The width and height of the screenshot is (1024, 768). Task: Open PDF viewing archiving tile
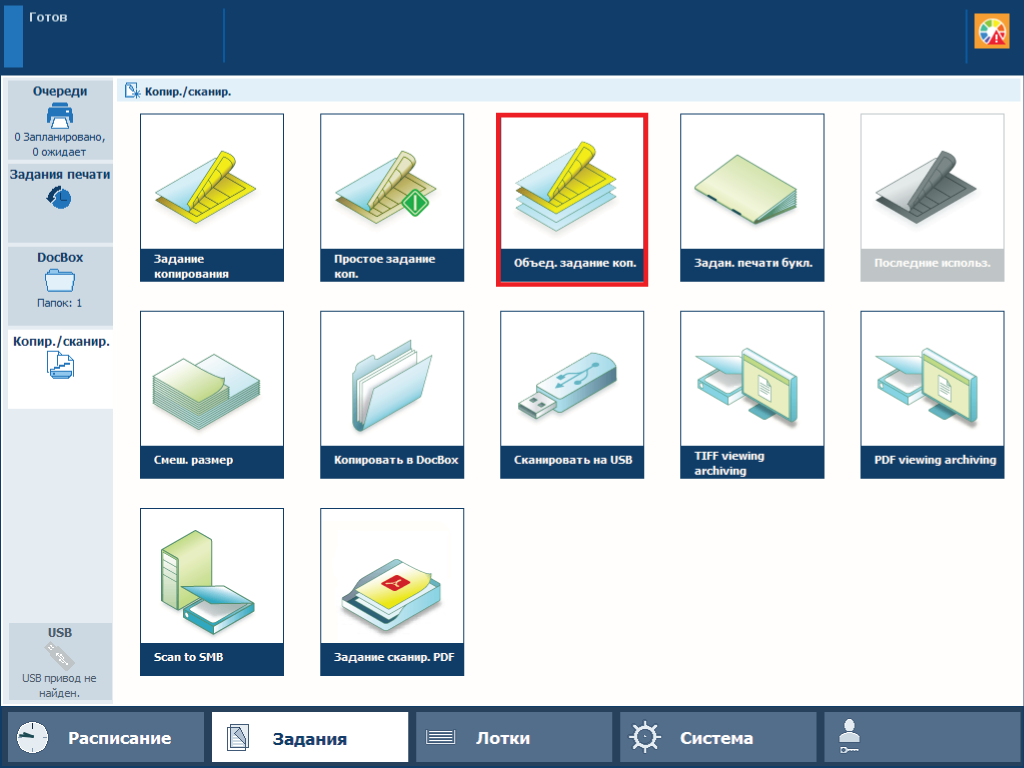tap(933, 395)
